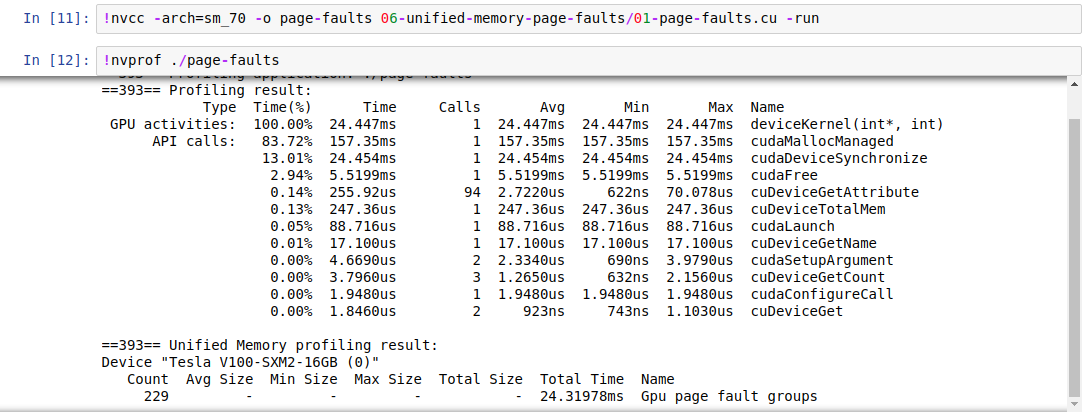Click the '88.716us' Time column value

click(x=363, y=227)
